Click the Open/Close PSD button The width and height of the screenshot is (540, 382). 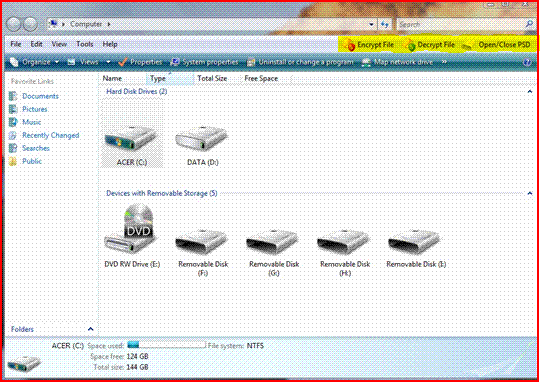[x=496, y=45]
